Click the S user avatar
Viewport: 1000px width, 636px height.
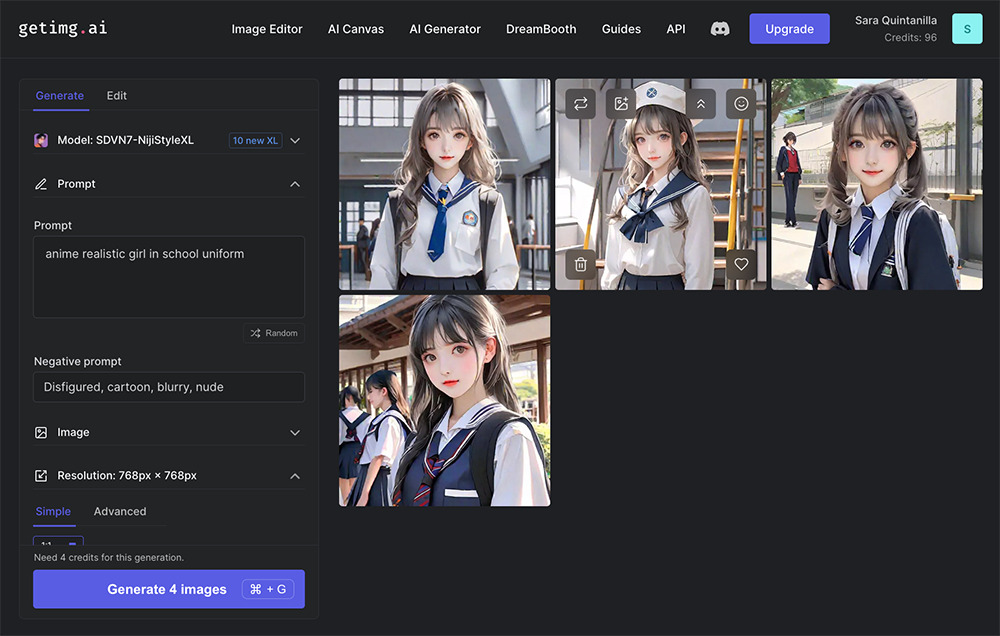pyautogui.click(x=967, y=29)
